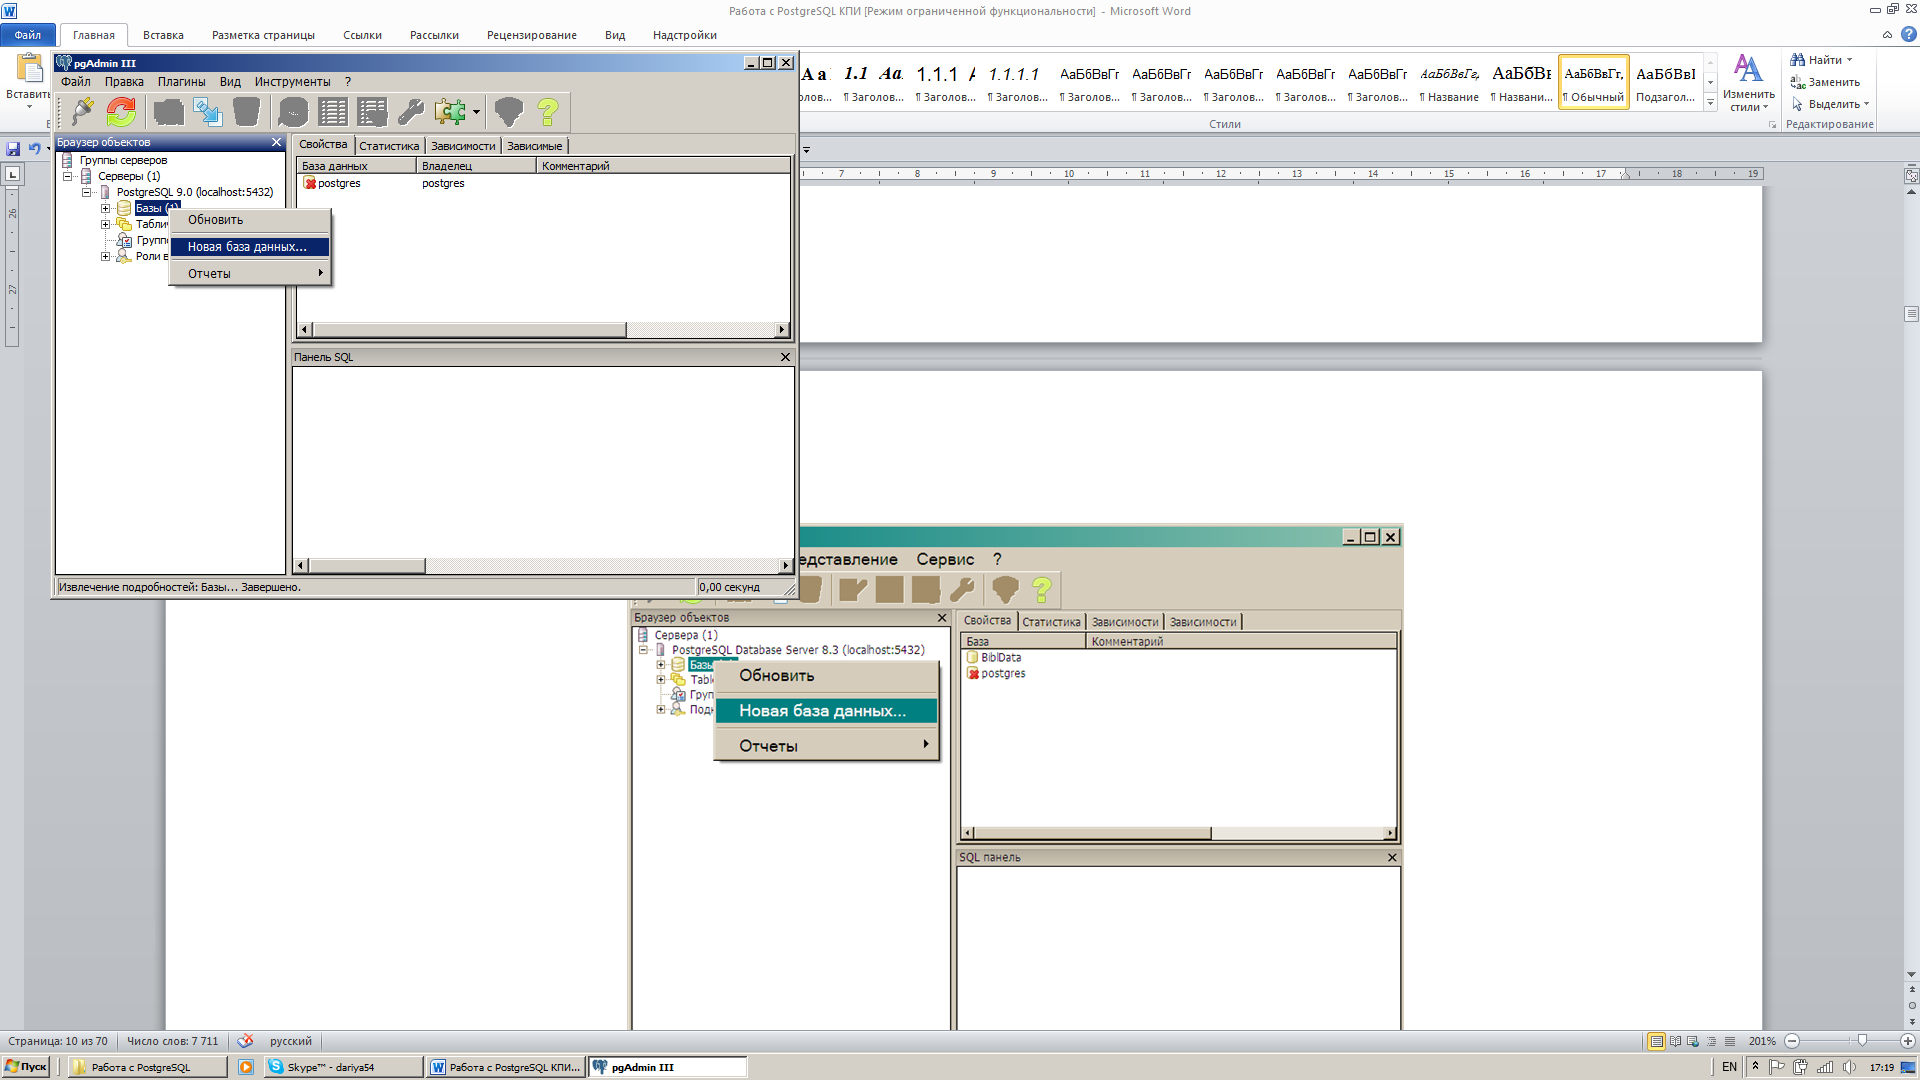Switch to Full Screen Reading view in Word
Image resolution: width=1920 pixels, height=1080 pixels.
[x=1675, y=1041]
